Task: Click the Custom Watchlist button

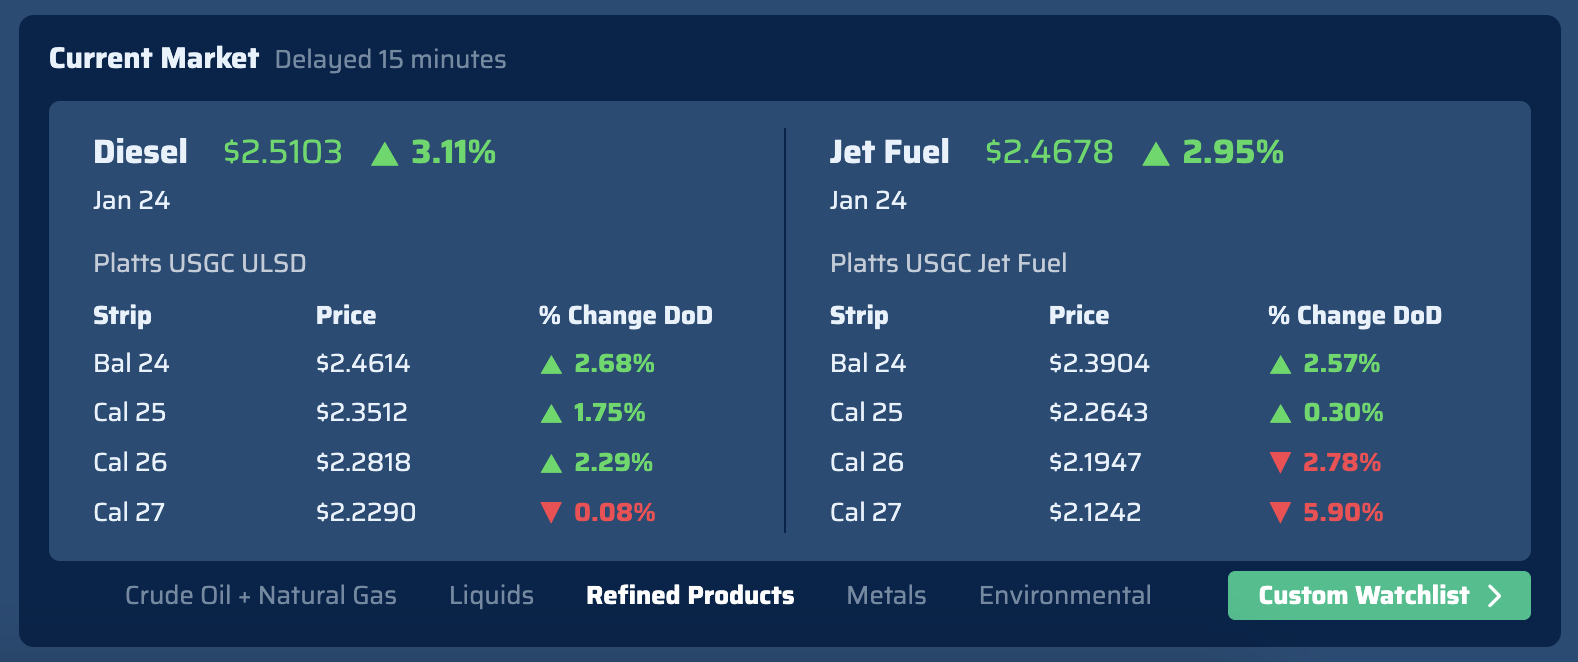Action: 1379,595
